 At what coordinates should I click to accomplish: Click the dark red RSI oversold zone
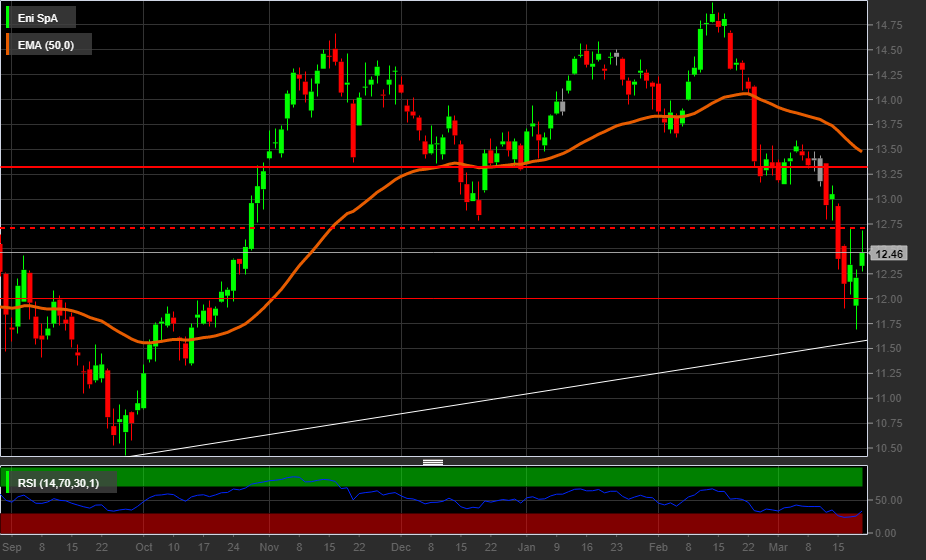coord(500,523)
